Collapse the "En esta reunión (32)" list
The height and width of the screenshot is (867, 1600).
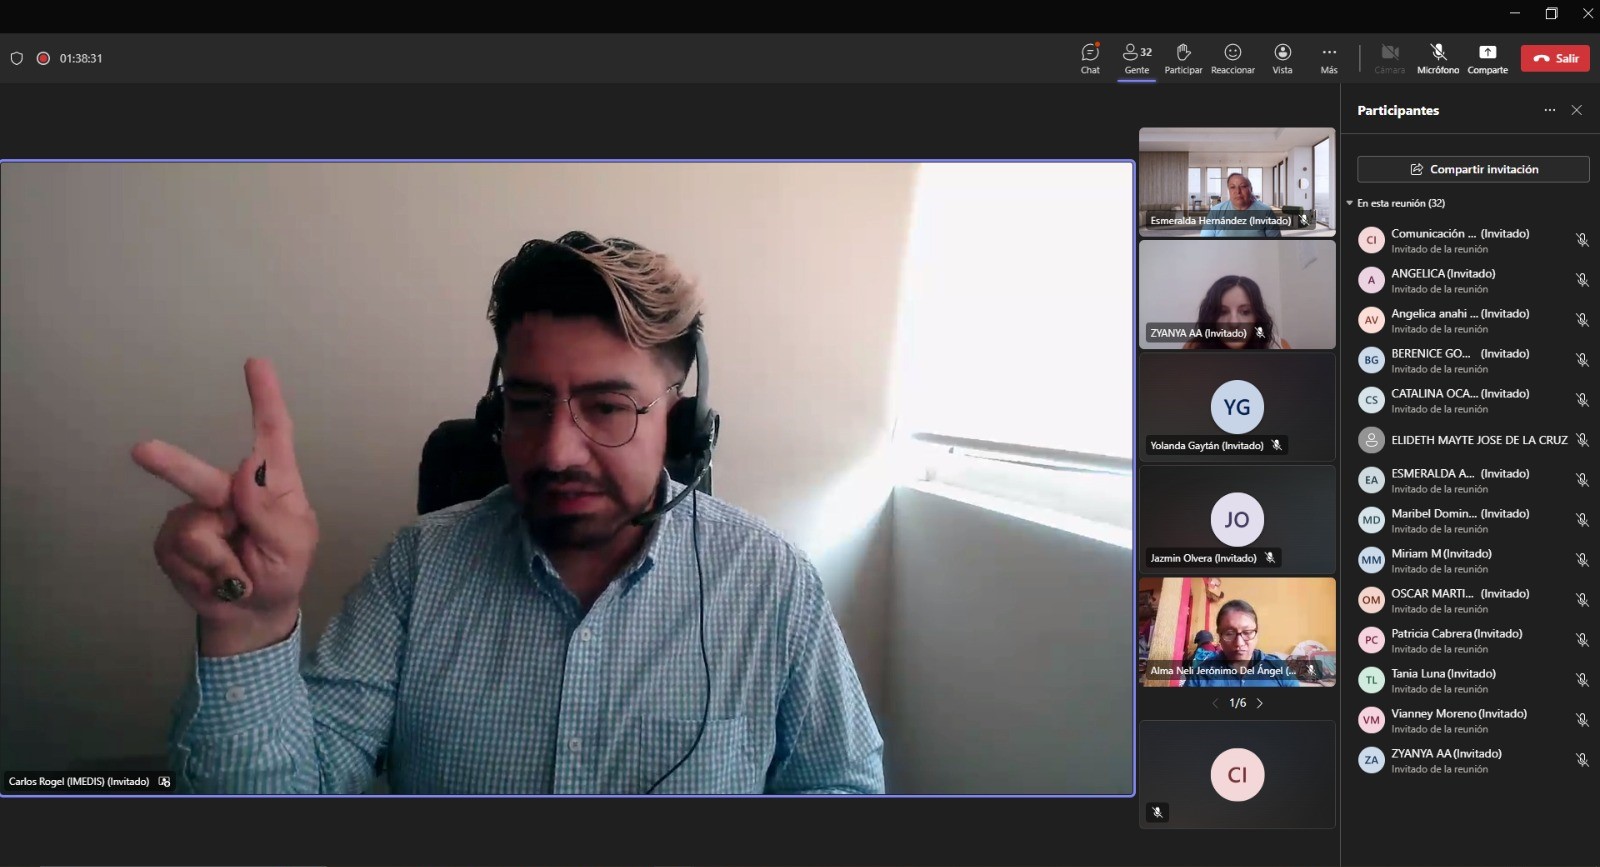tap(1350, 203)
